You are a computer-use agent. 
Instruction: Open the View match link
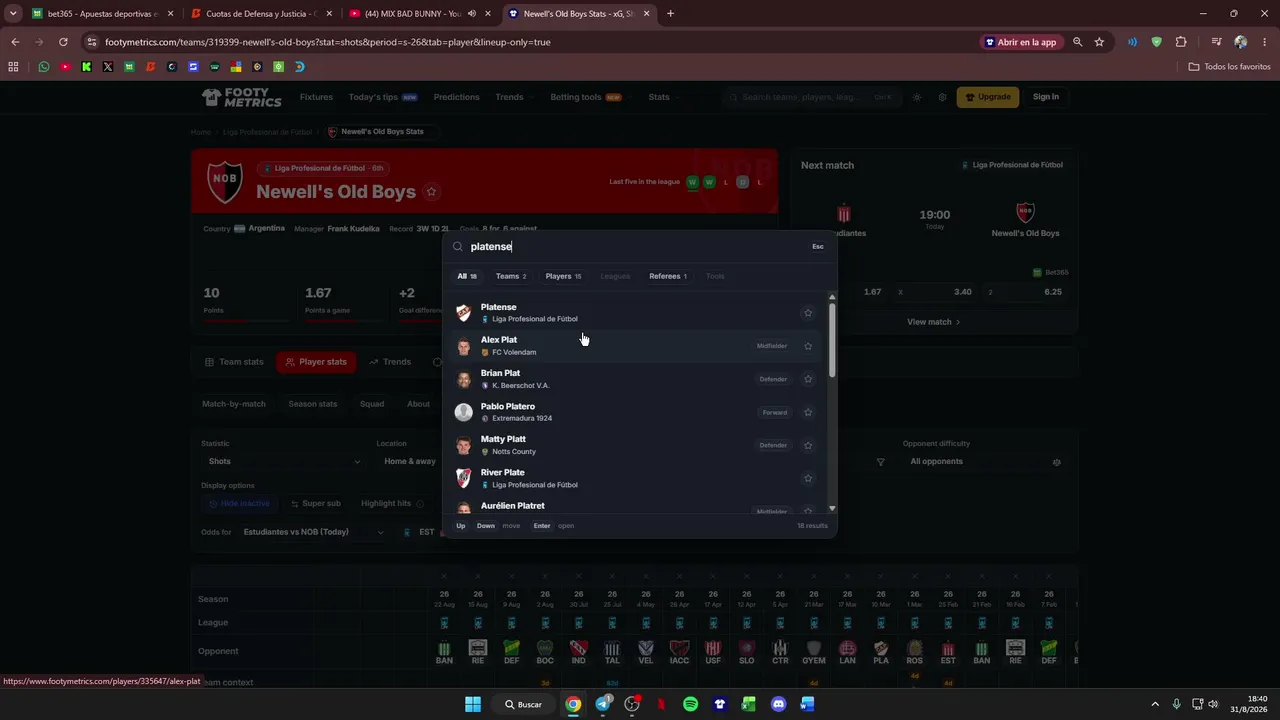click(933, 322)
